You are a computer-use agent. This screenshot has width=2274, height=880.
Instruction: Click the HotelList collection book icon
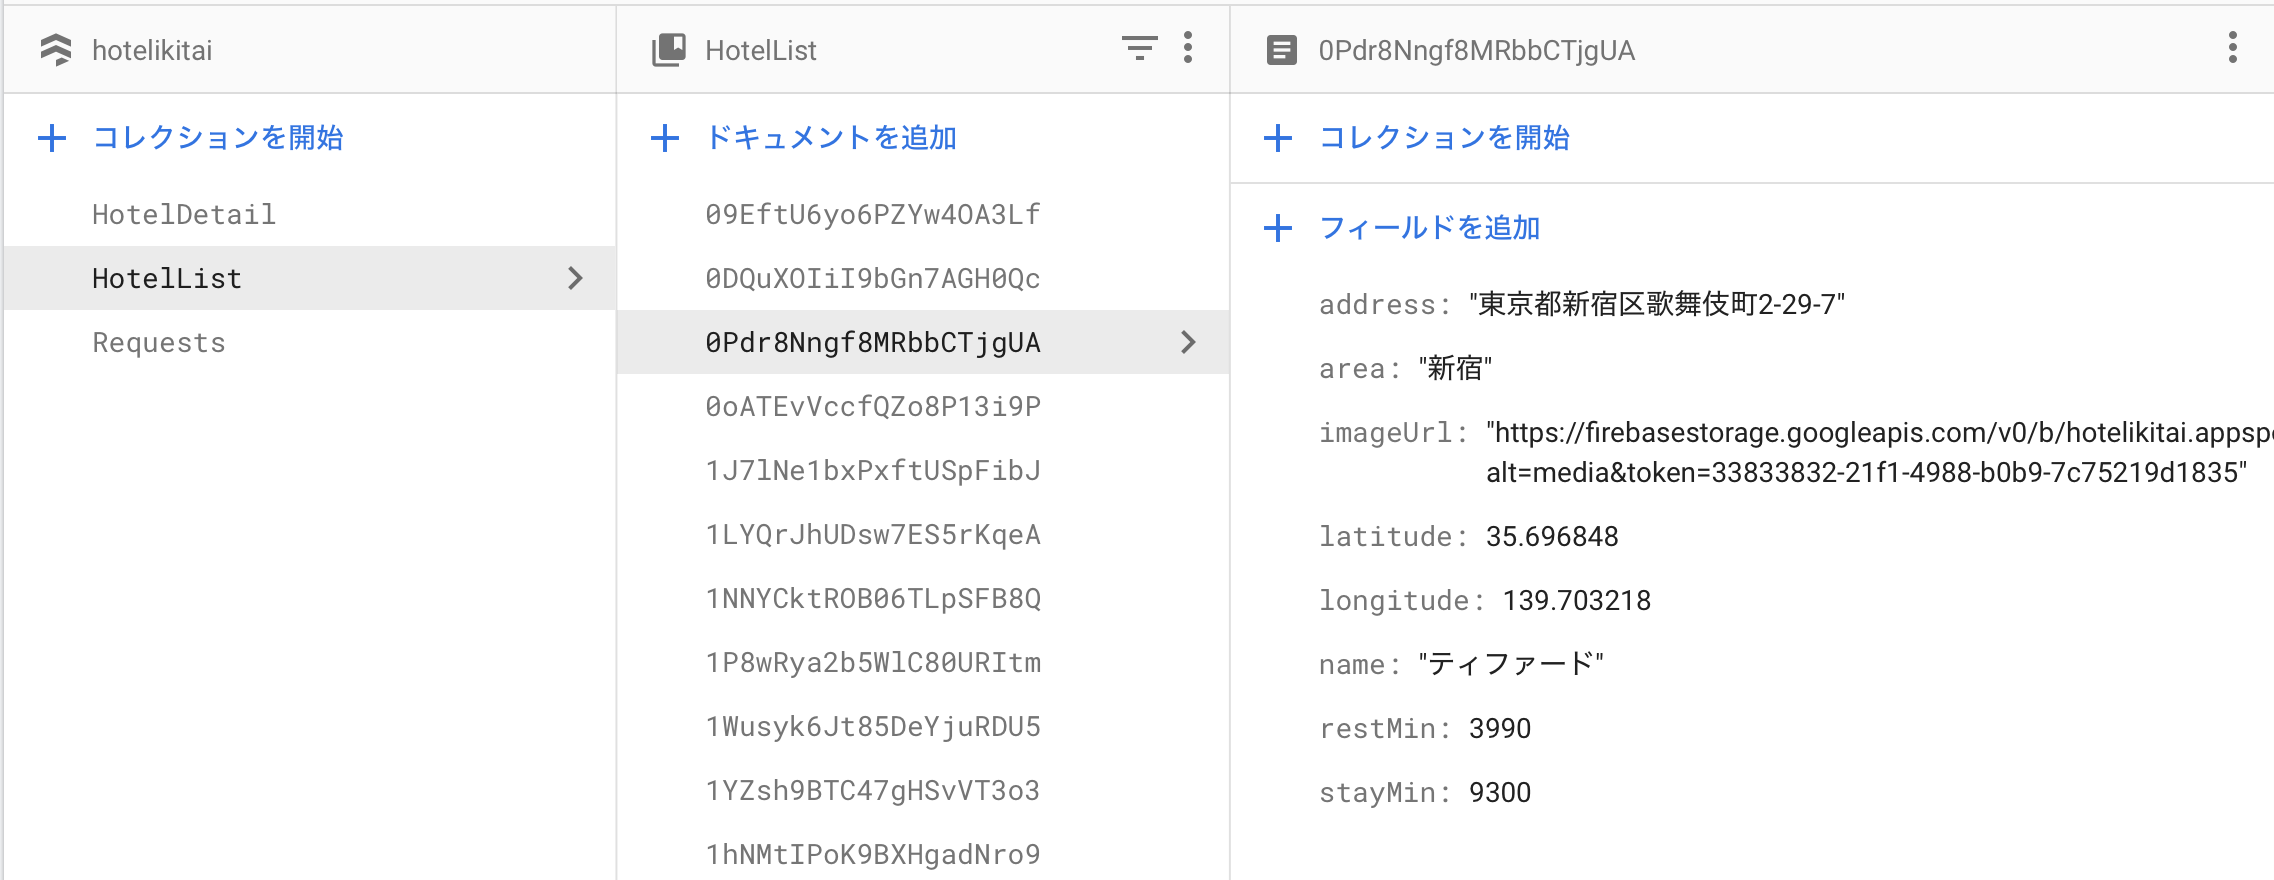pyautogui.click(x=668, y=48)
